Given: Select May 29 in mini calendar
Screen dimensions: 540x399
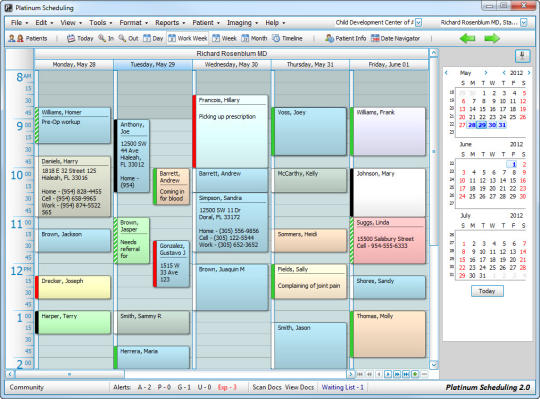Looking at the screenshot, I should pyautogui.click(x=482, y=125).
